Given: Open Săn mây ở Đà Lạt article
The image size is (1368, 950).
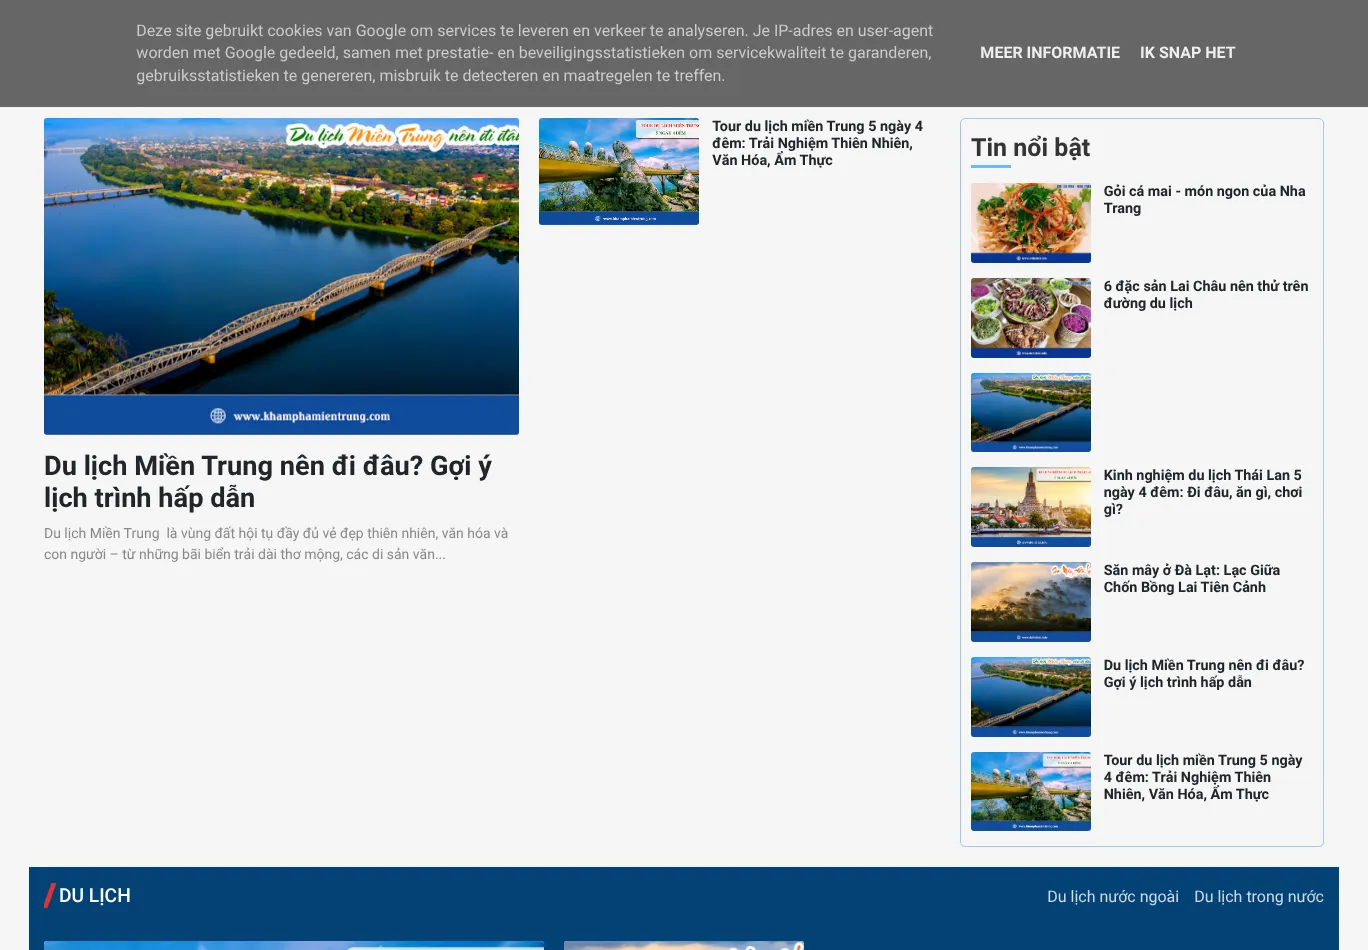Looking at the screenshot, I should 1191,578.
